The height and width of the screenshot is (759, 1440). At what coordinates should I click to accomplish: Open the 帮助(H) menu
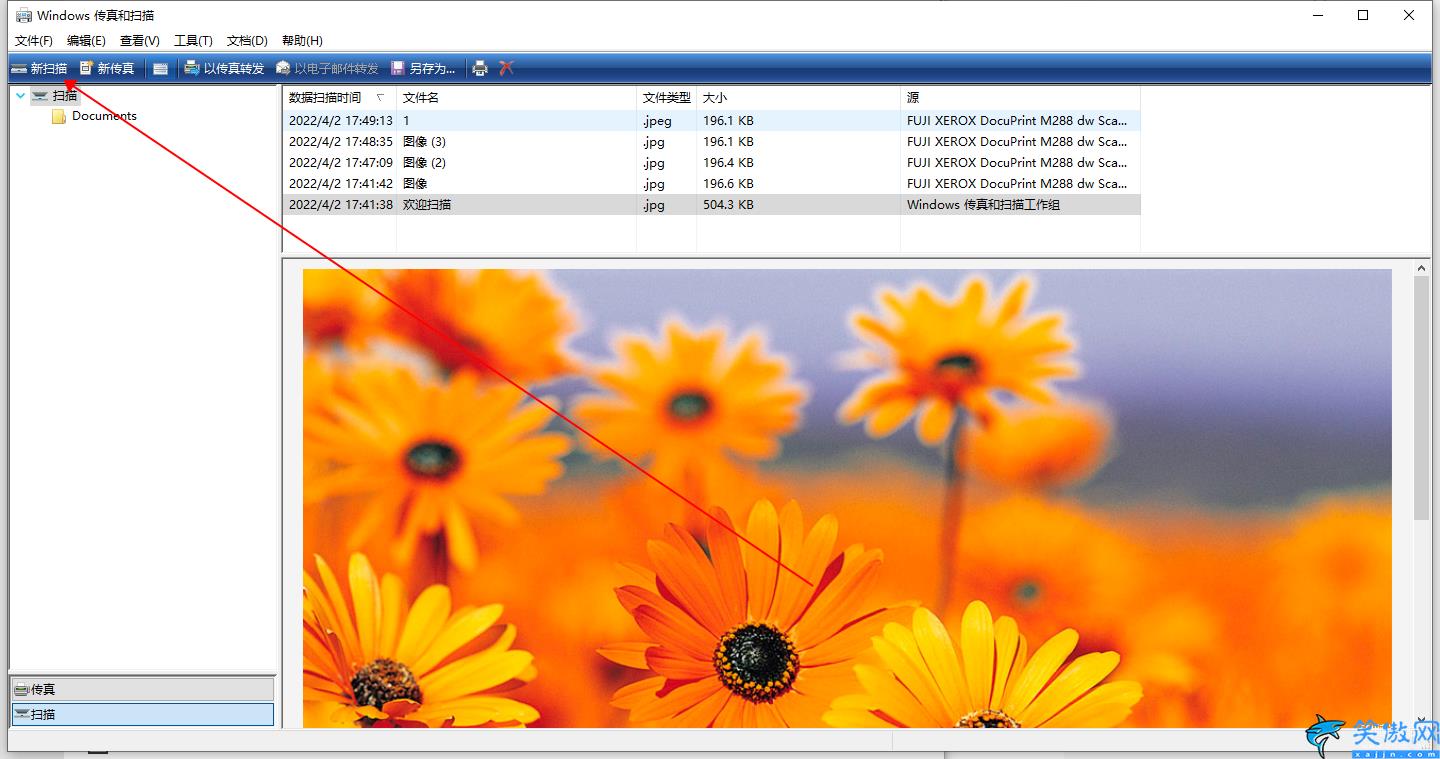click(302, 41)
